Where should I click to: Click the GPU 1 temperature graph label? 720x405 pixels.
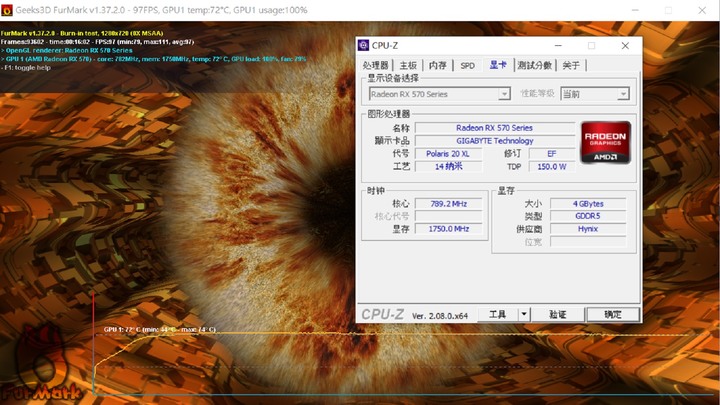[160, 329]
